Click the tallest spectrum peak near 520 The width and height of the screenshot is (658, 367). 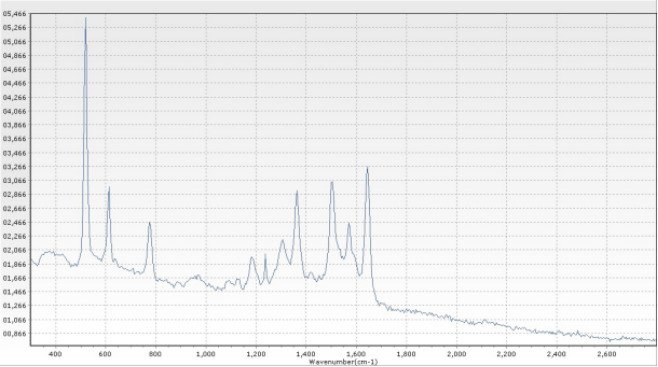pyautogui.click(x=86, y=18)
